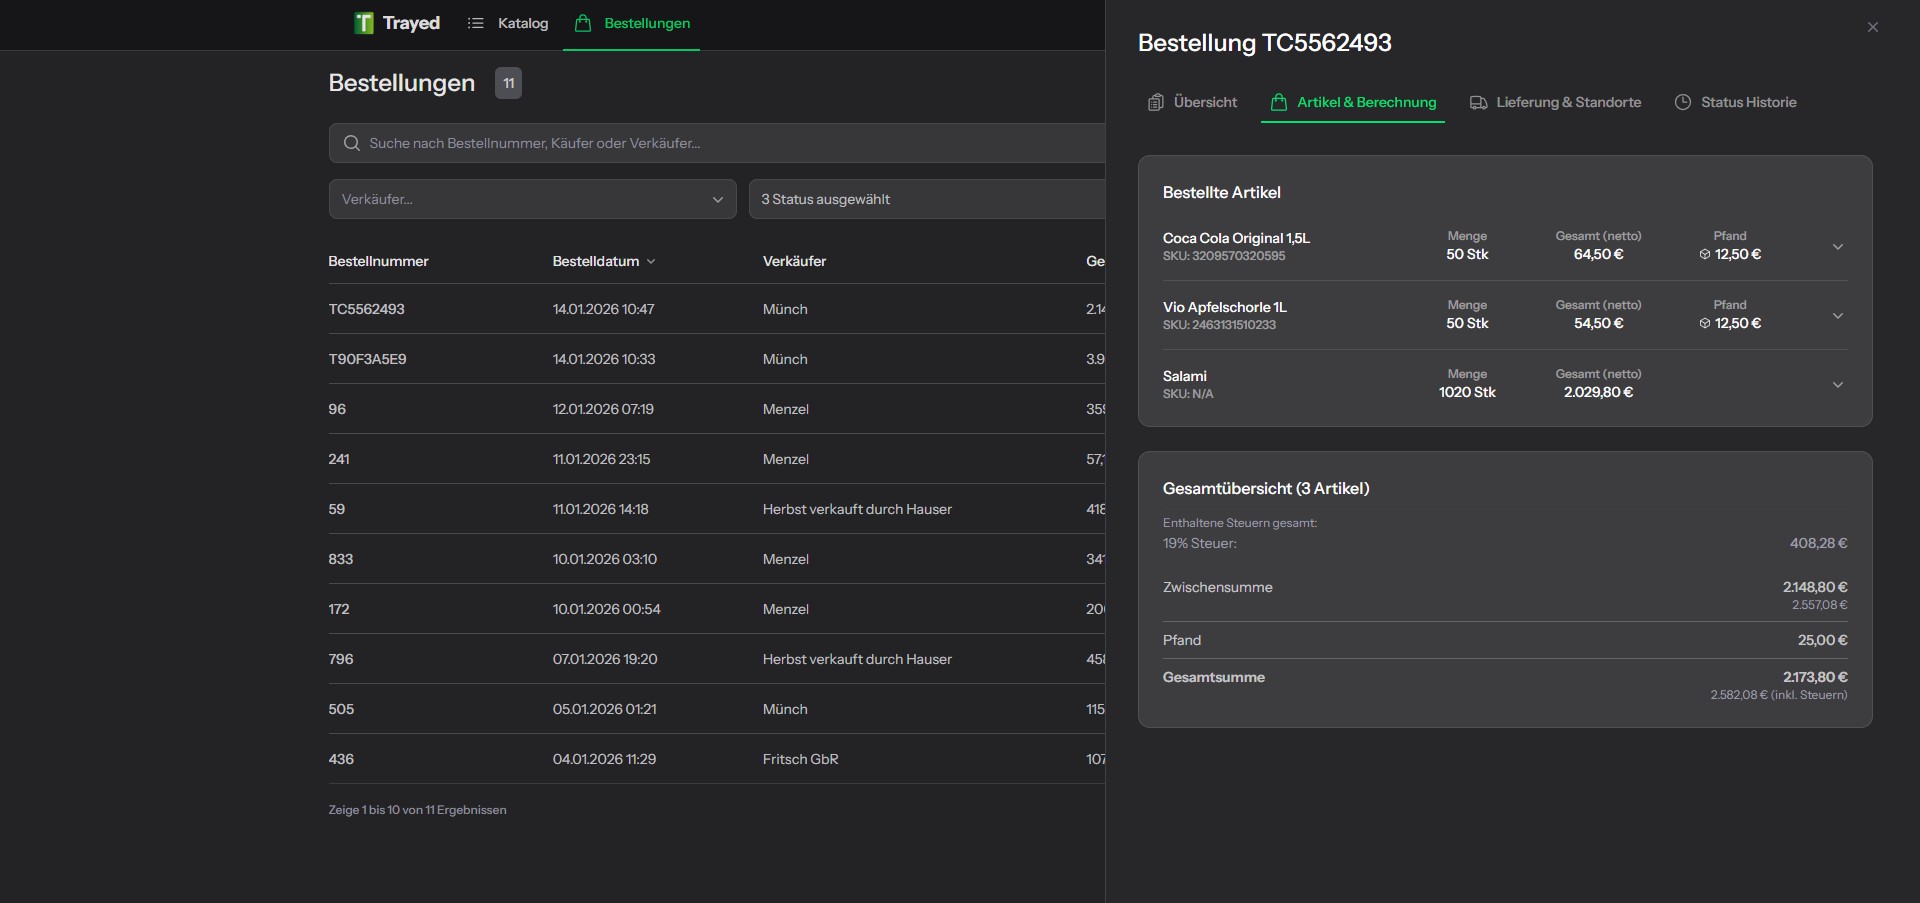Click the shopping bag icon beside Bestellungen
1920x903 pixels.
tap(581, 23)
